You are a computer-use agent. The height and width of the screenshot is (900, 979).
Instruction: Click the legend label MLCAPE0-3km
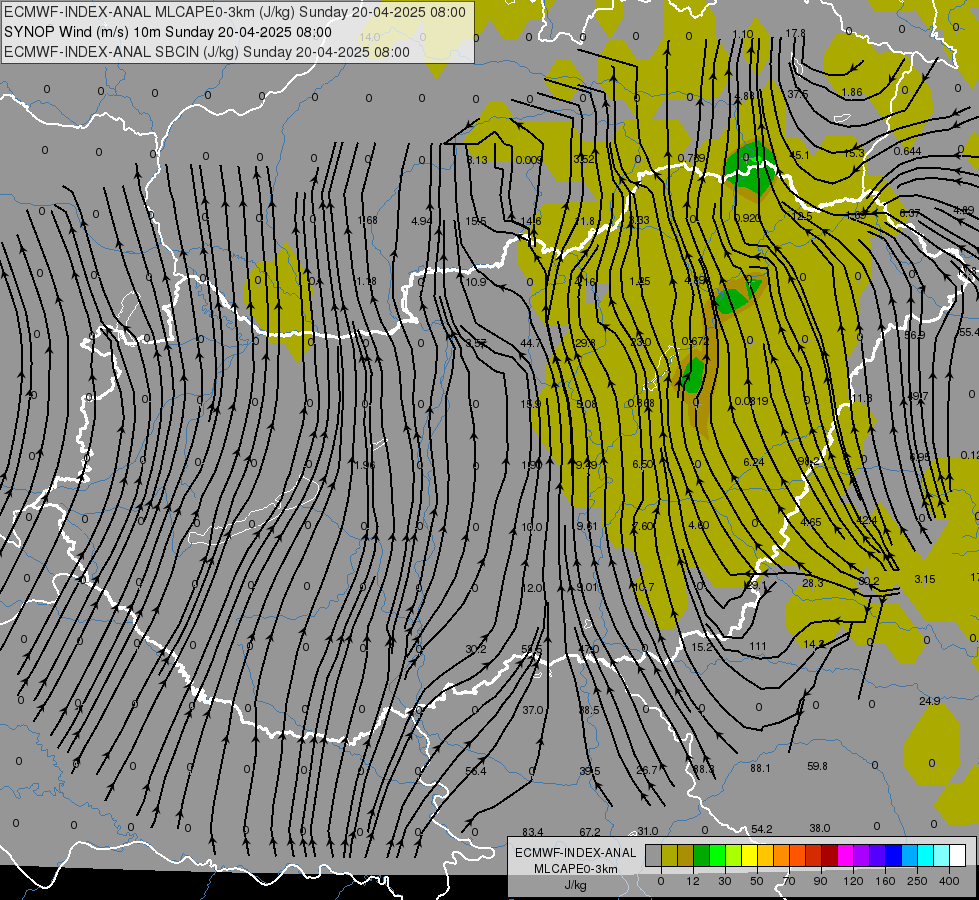pyautogui.click(x=576, y=869)
